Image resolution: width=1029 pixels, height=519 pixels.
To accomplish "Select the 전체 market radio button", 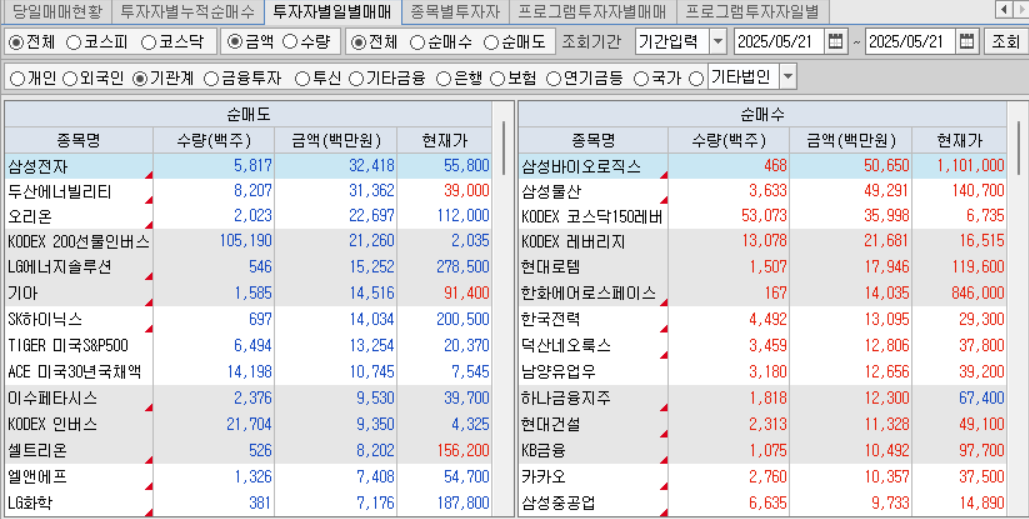I will point(16,43).
